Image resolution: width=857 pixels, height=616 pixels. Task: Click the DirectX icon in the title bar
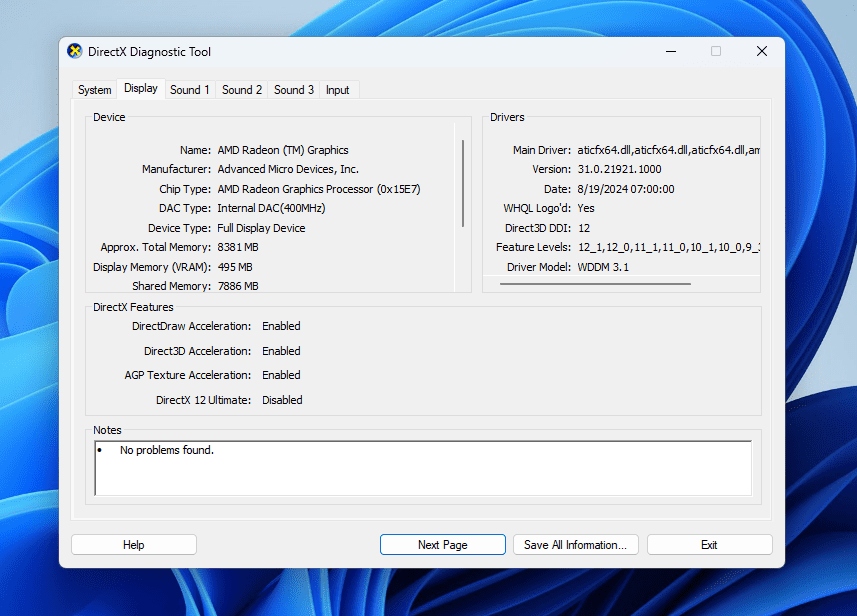point(73,51)
